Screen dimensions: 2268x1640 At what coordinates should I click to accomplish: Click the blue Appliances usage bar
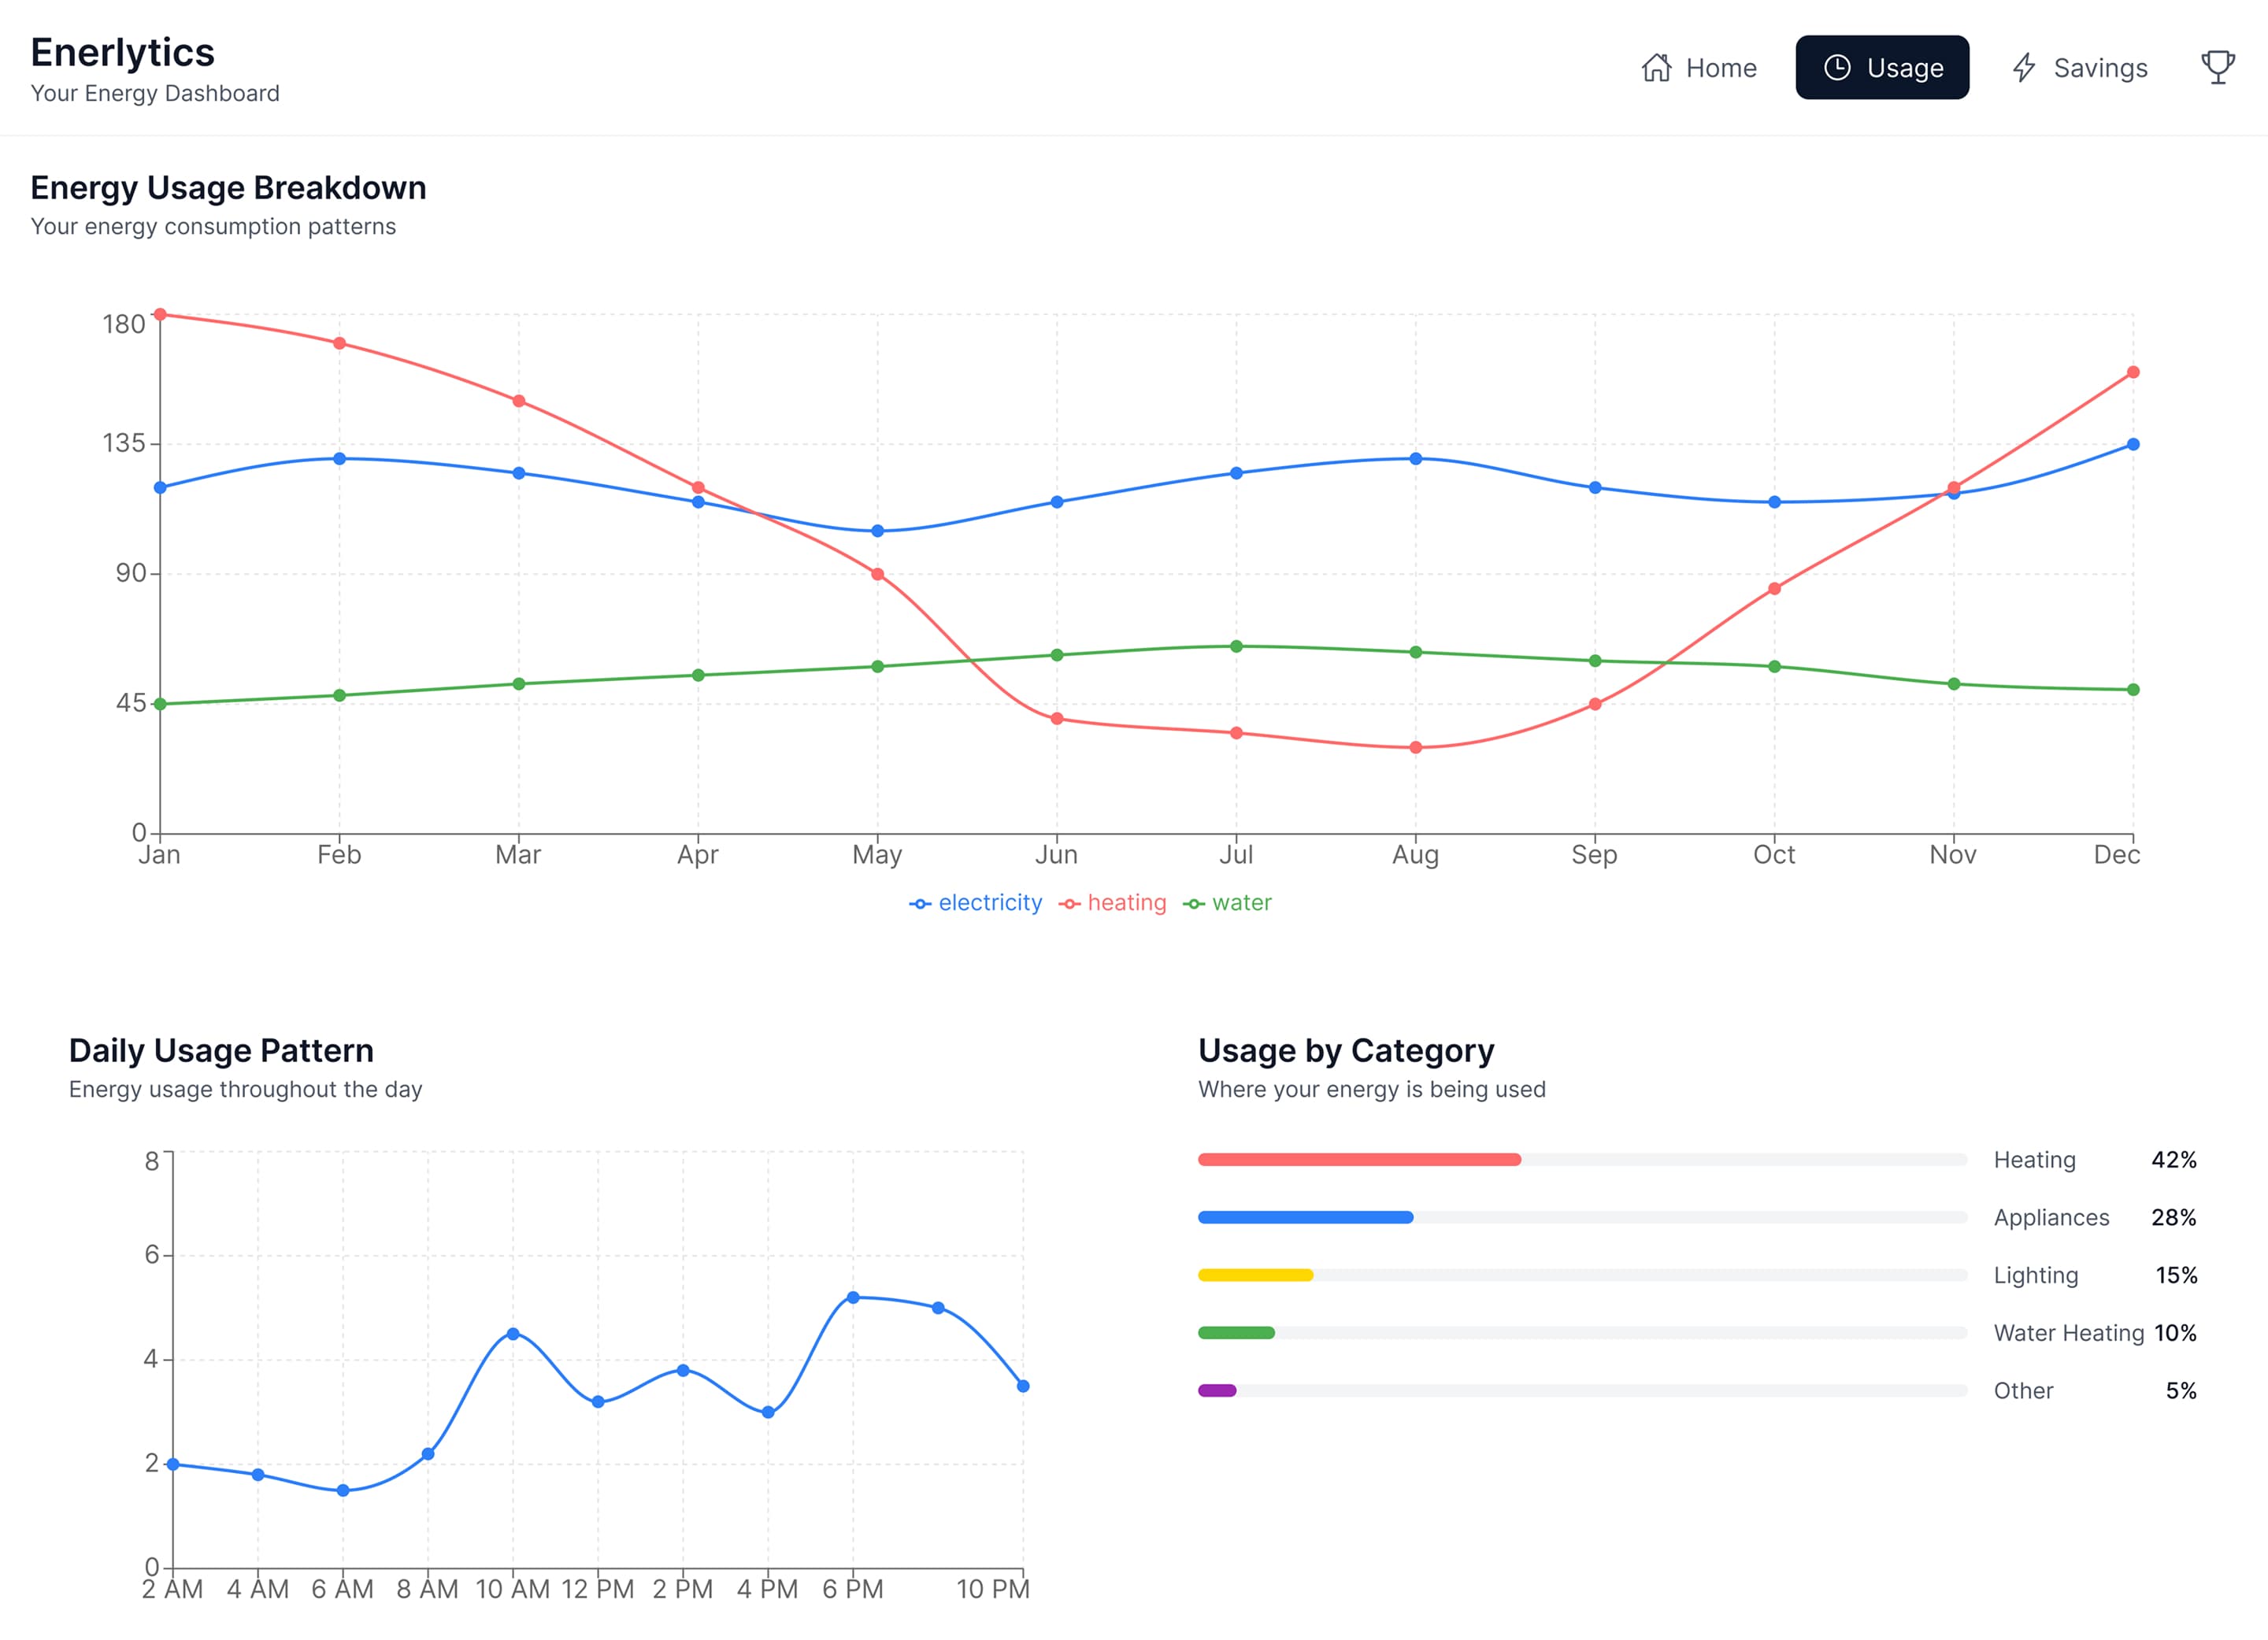[1305, 1218]
